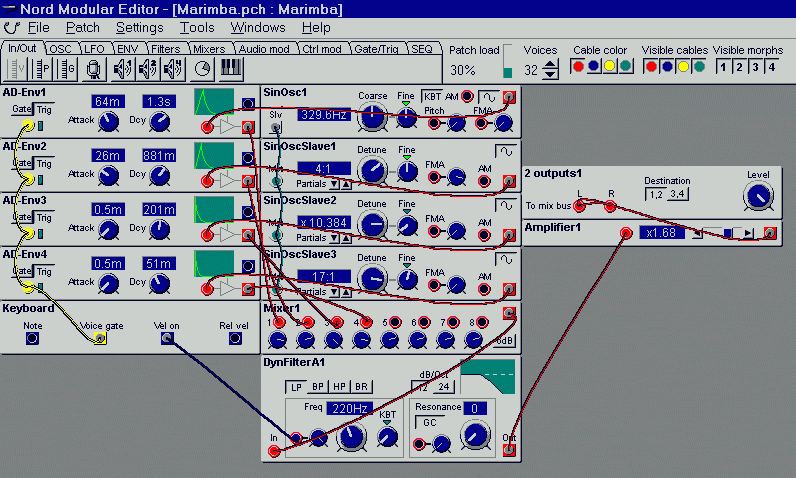The height and width of the screenshot is (478, 796).
Task: Enable GC in the DynFilterA1 Resonance section
Action: pos(428,422)
